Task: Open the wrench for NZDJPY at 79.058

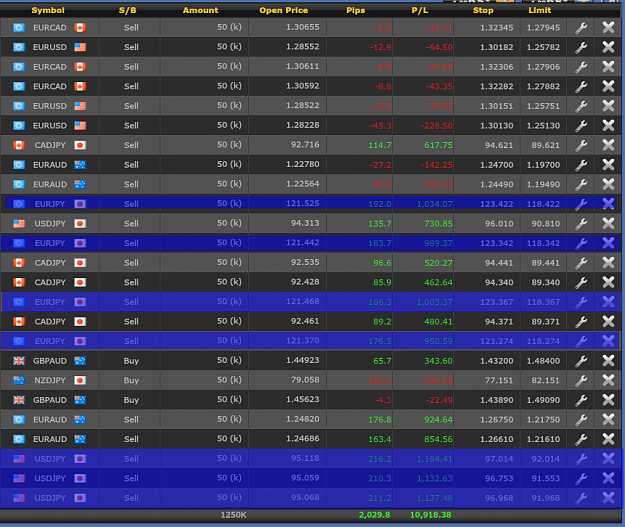Action: pos(581,380)
